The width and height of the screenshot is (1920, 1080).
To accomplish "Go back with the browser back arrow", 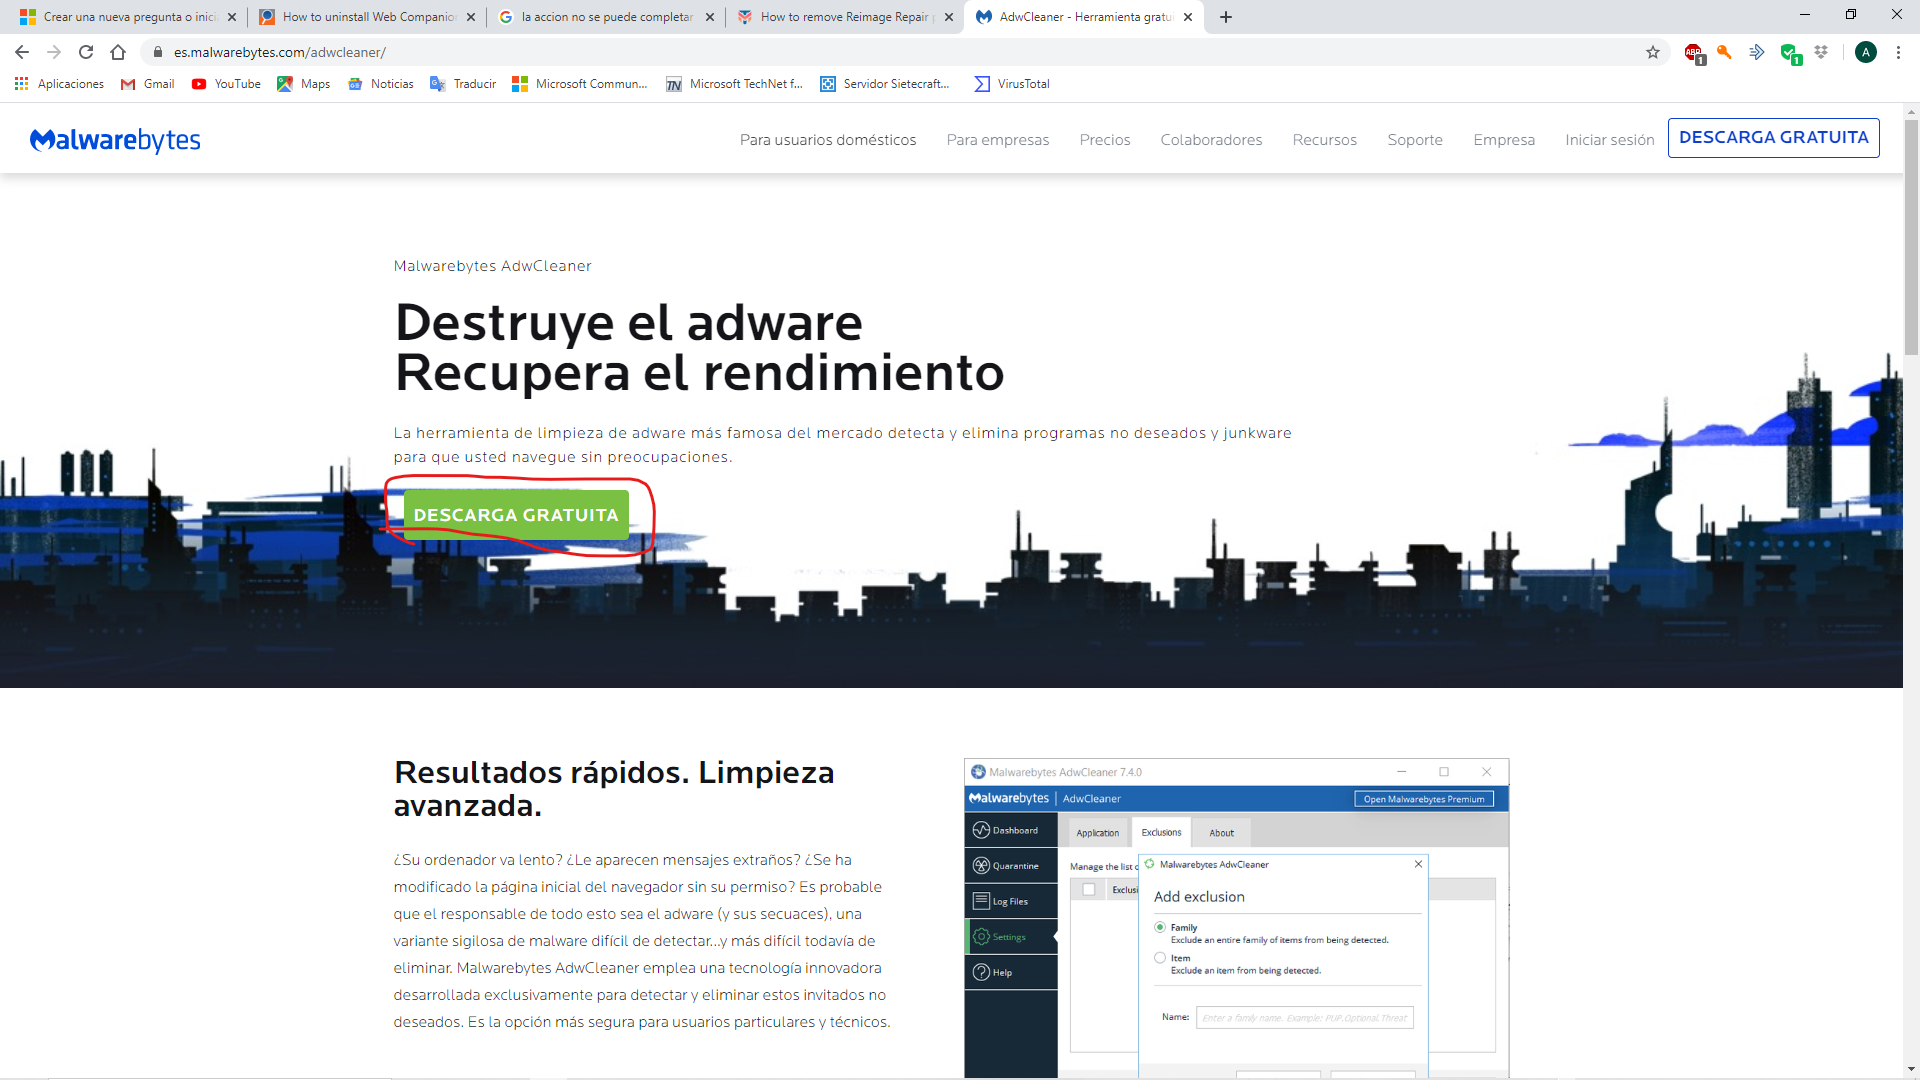I will pos(22,52).
